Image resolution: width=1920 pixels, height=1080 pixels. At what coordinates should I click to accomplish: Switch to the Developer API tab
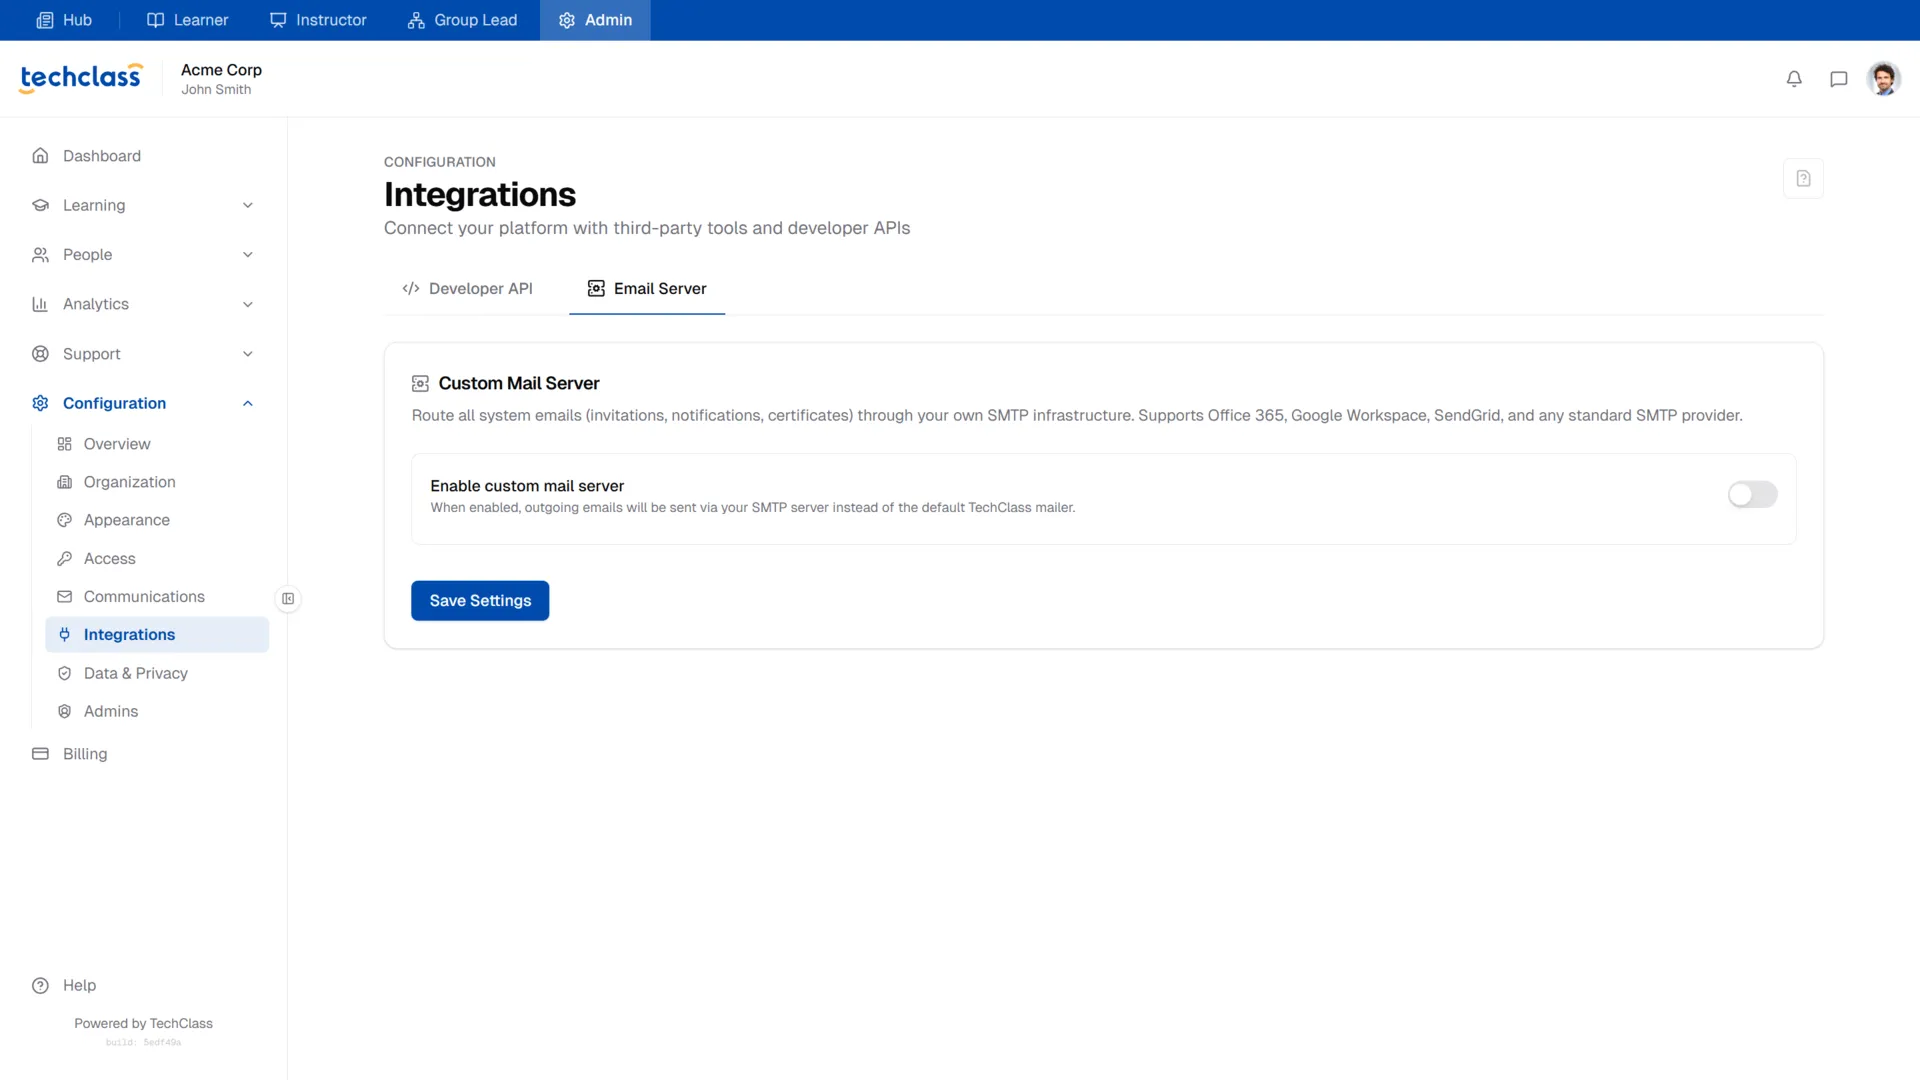467,289
